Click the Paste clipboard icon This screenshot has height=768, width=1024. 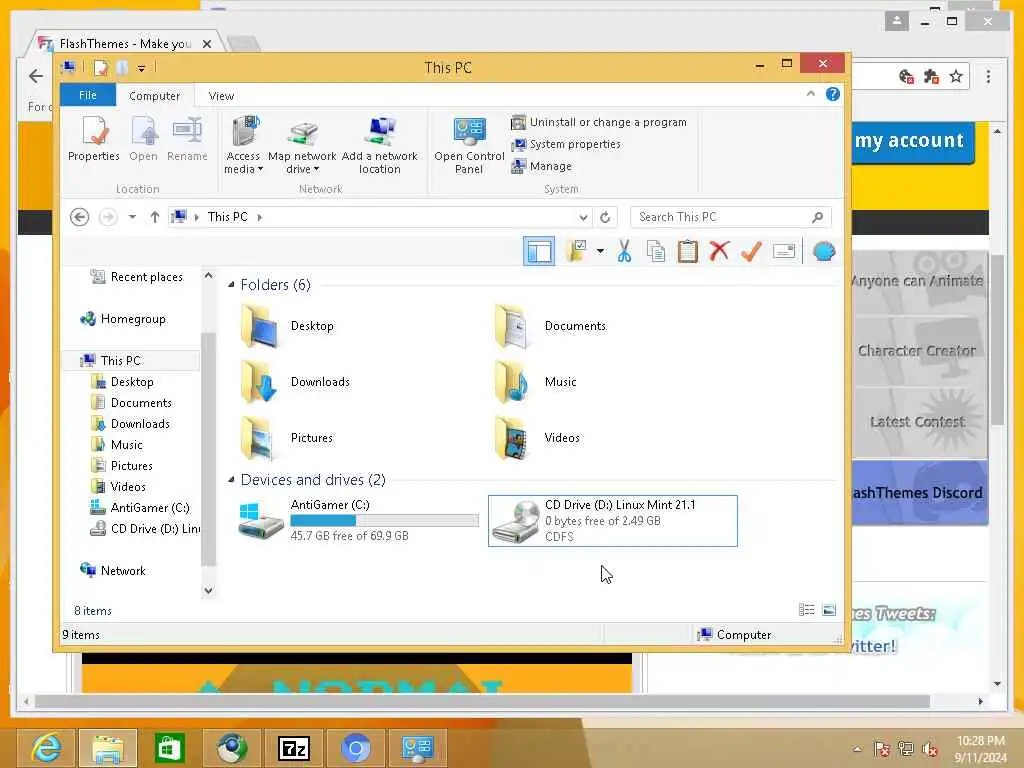tap(688, 251)
